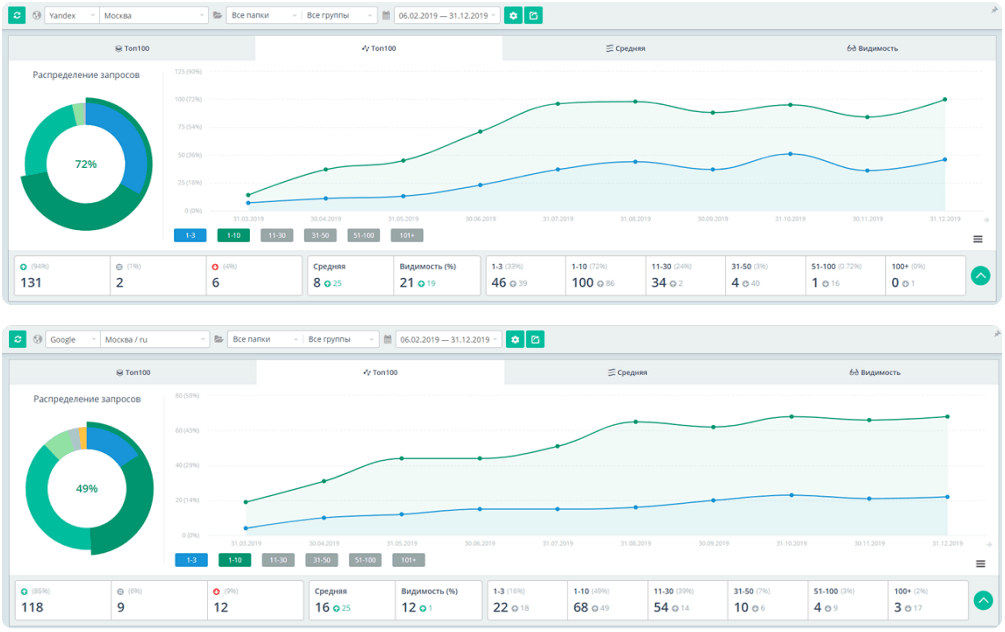The height and width of the screenshot is (632, 1005).
Task: Click folder icon in Yandex panel
Action: click(217, 15)
